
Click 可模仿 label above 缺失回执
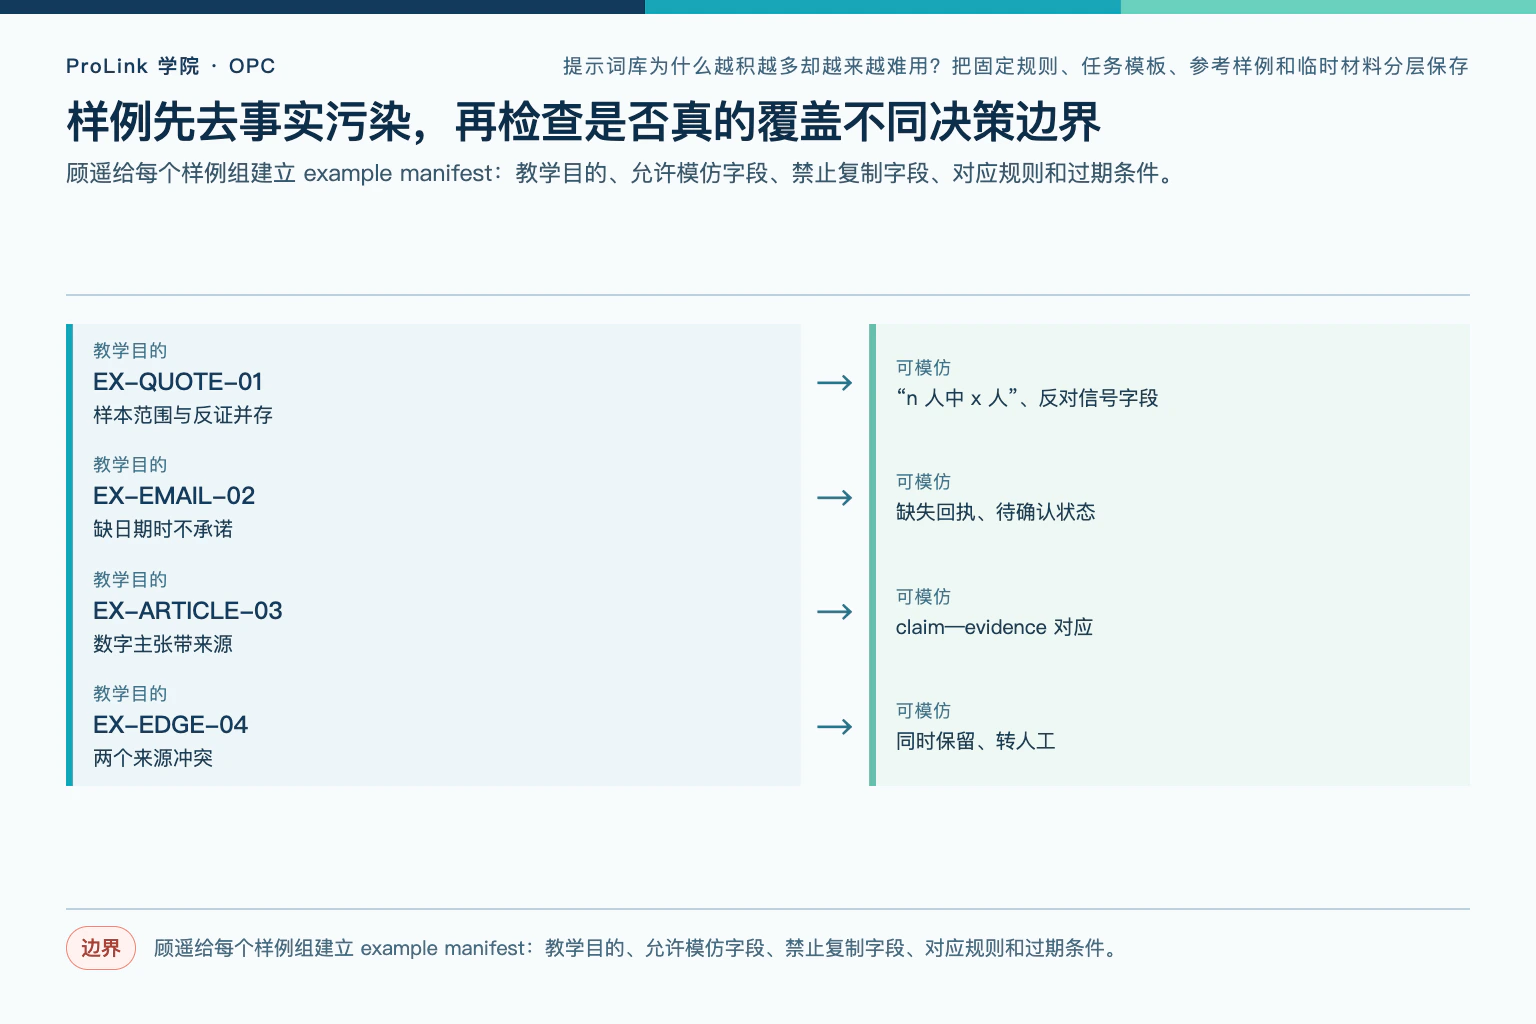923,482
